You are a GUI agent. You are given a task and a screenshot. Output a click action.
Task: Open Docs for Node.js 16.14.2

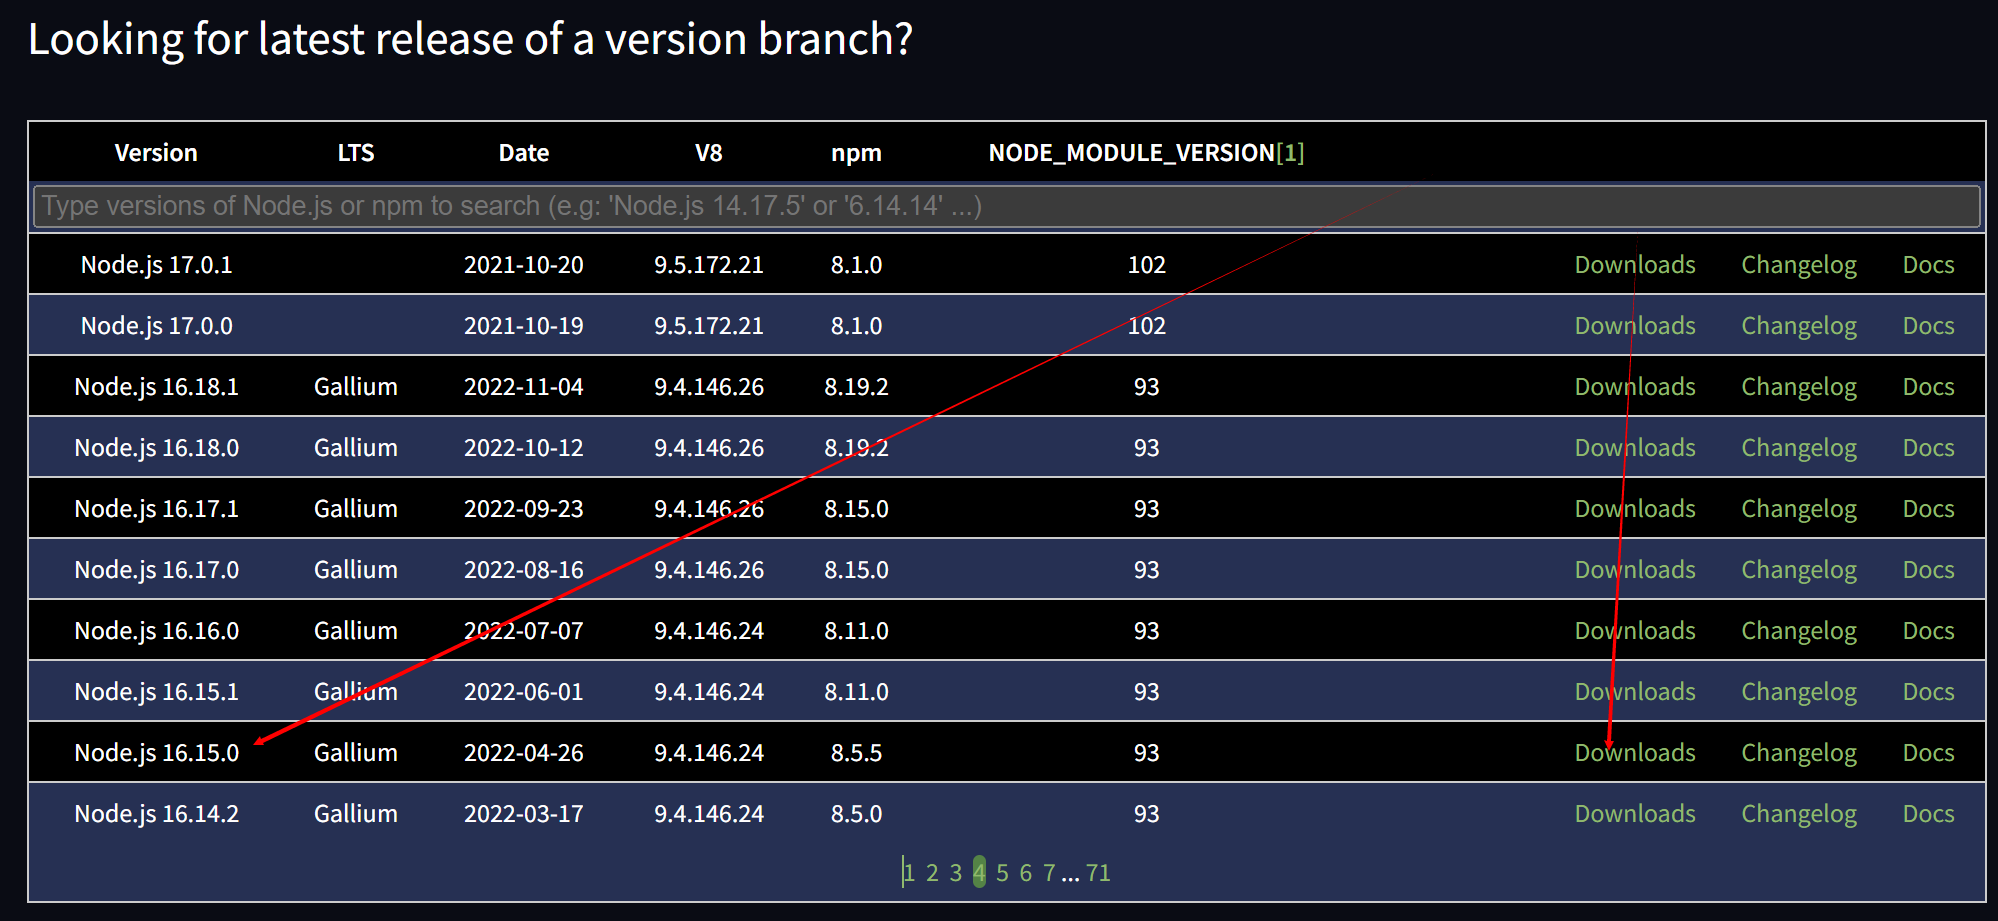tap(1928, 814)
